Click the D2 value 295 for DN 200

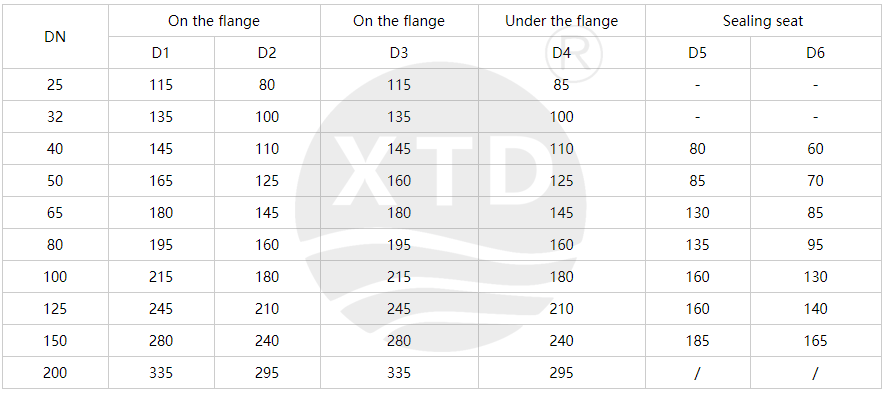tap(267, 373)
